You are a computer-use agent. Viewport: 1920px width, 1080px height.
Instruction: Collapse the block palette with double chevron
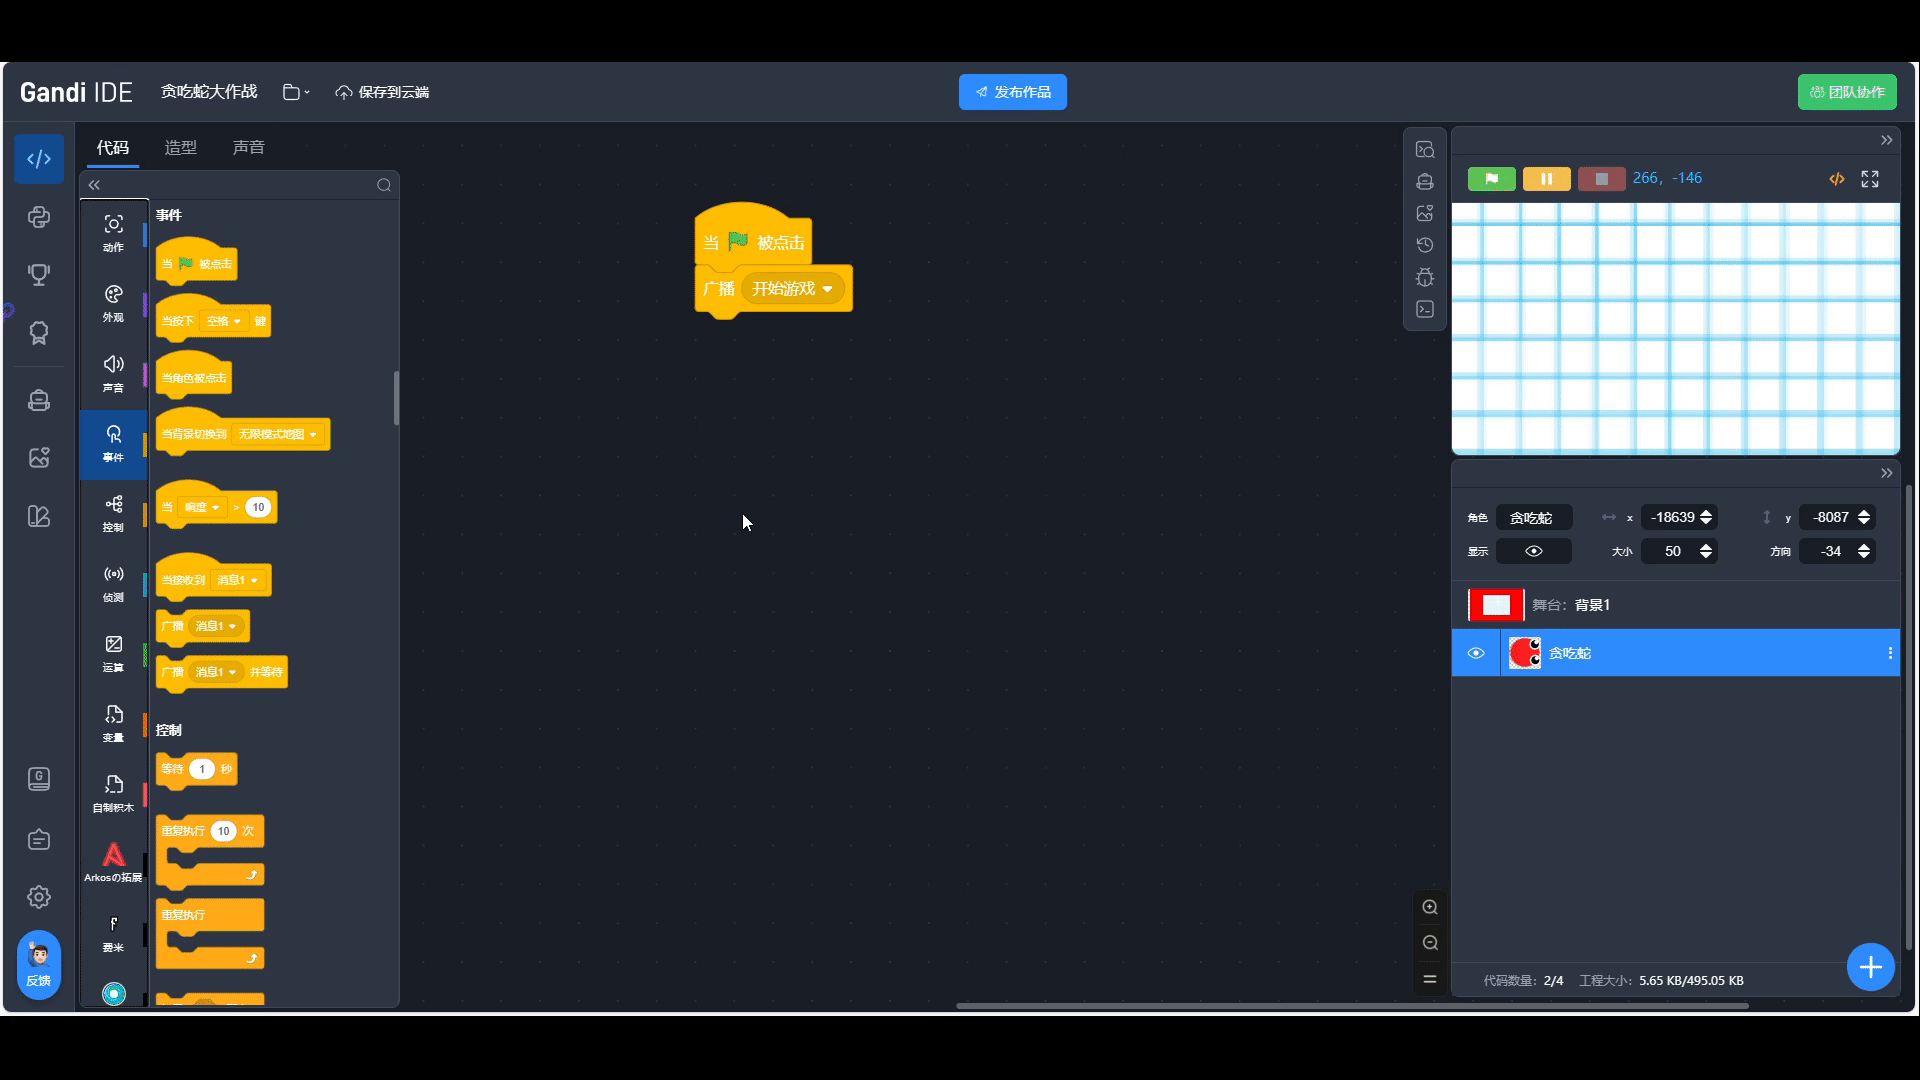point(94,185)
